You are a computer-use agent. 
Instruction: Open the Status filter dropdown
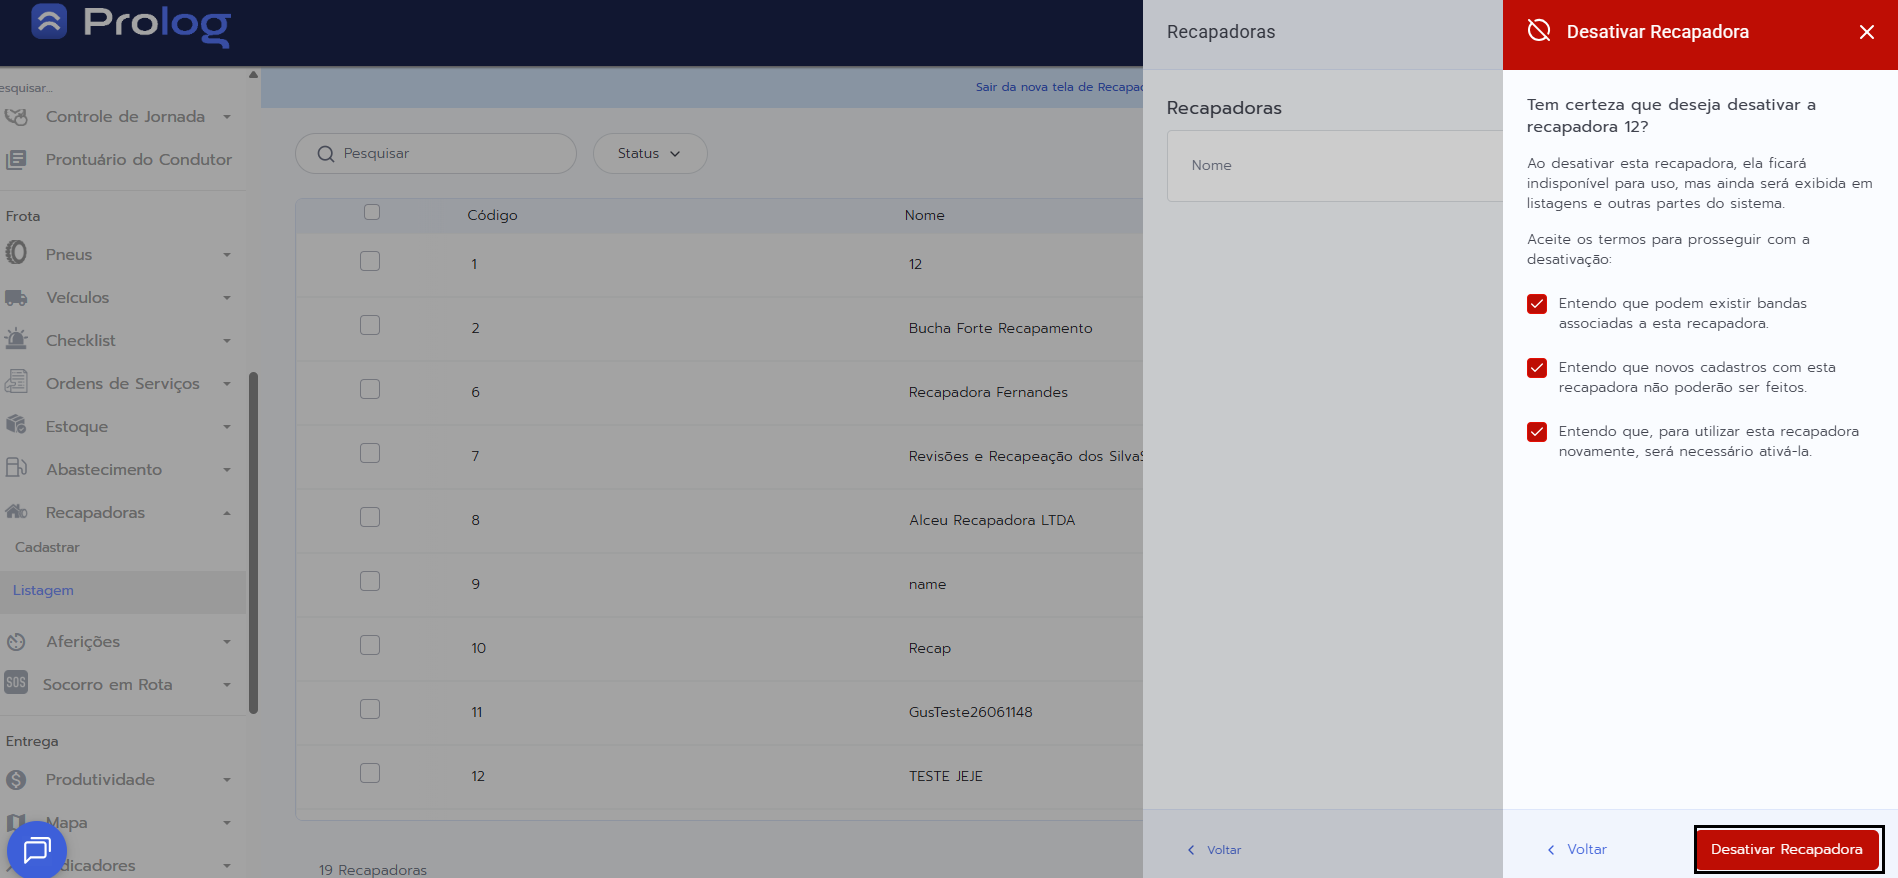click(649, 154)
